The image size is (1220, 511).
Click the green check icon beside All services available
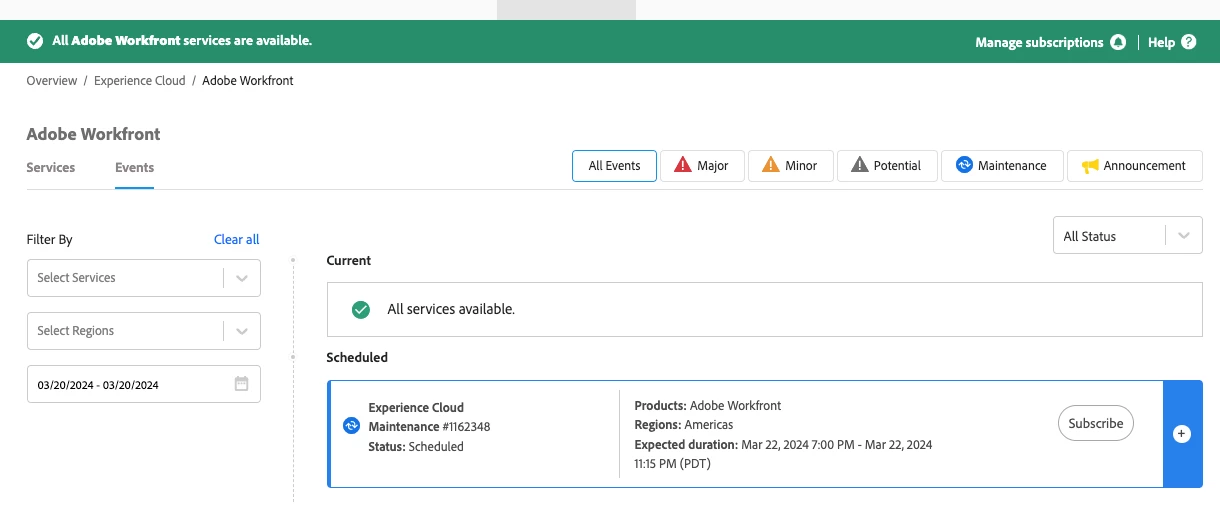pyautogui.click(x=361, y=309)
